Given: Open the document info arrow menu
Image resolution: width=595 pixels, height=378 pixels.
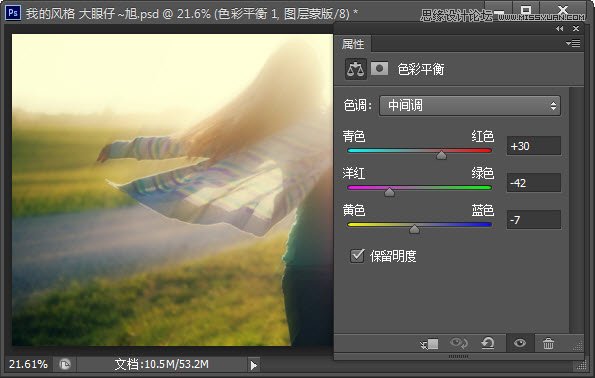Looking at the screenshot, I should 253,365.
